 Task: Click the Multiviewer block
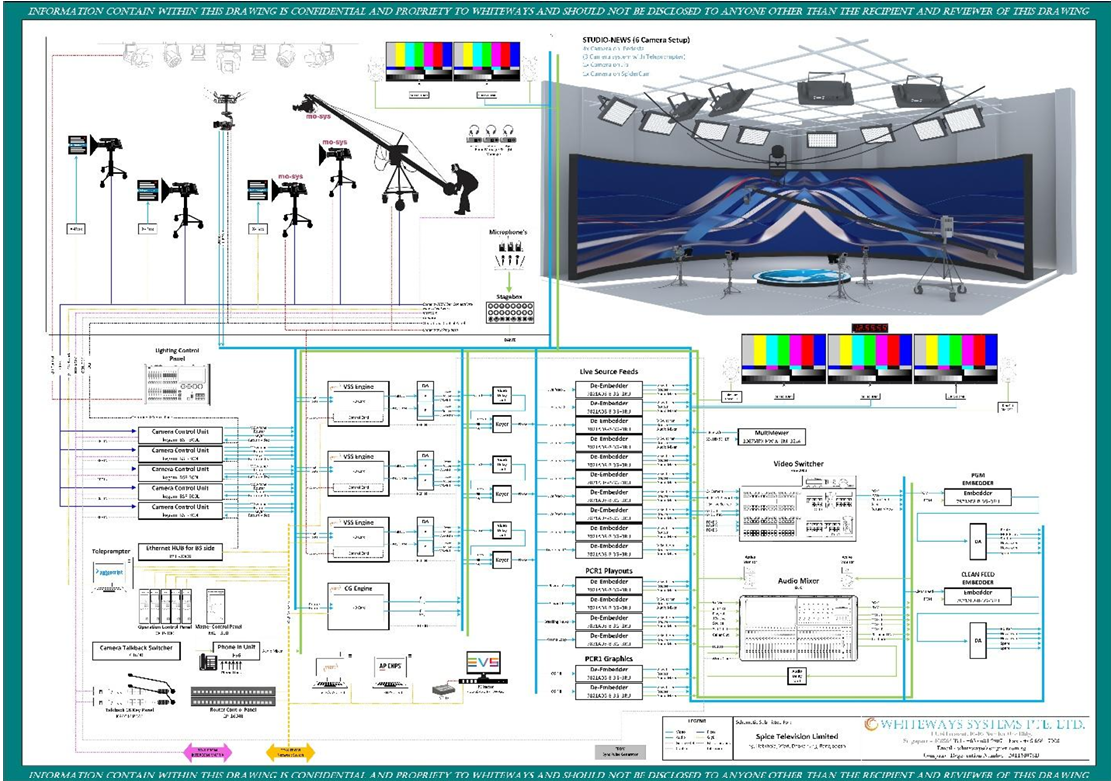[x=771, y=437]
